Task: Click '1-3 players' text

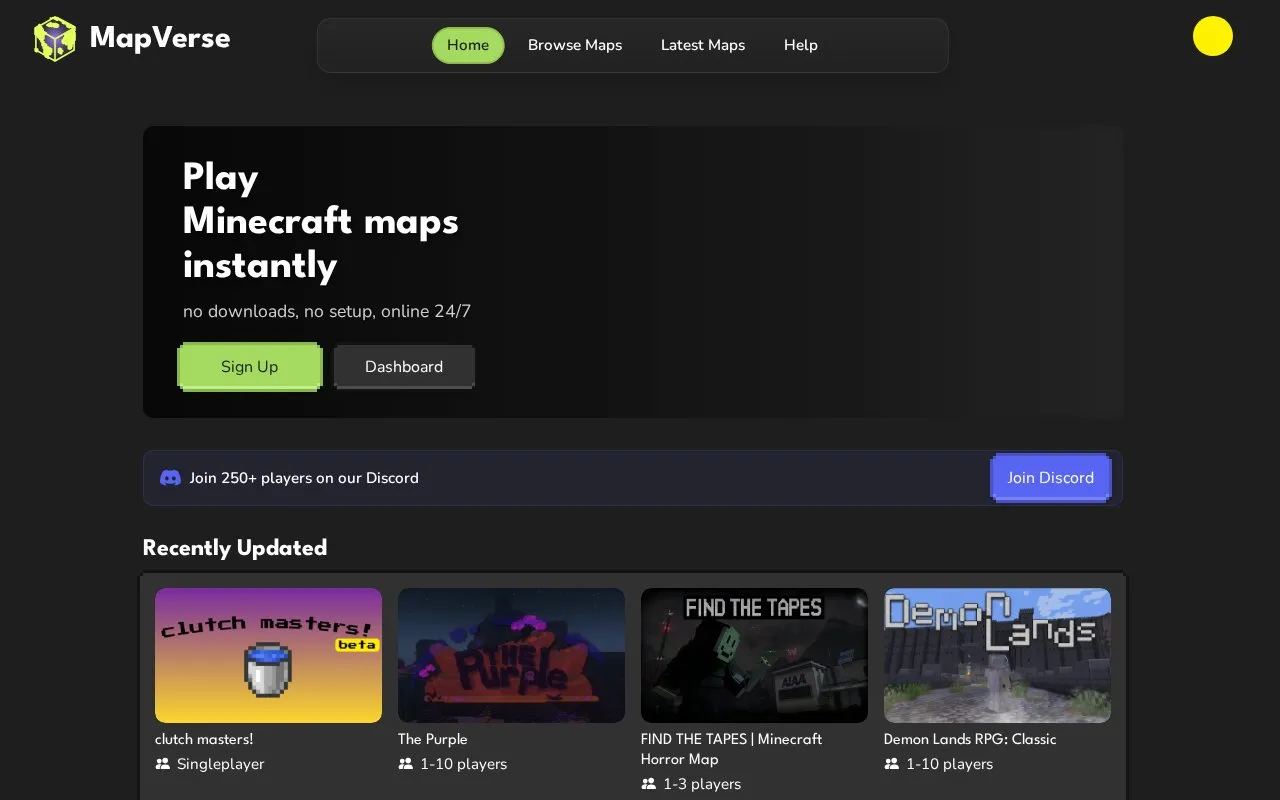Action: [x=702, y=784]
